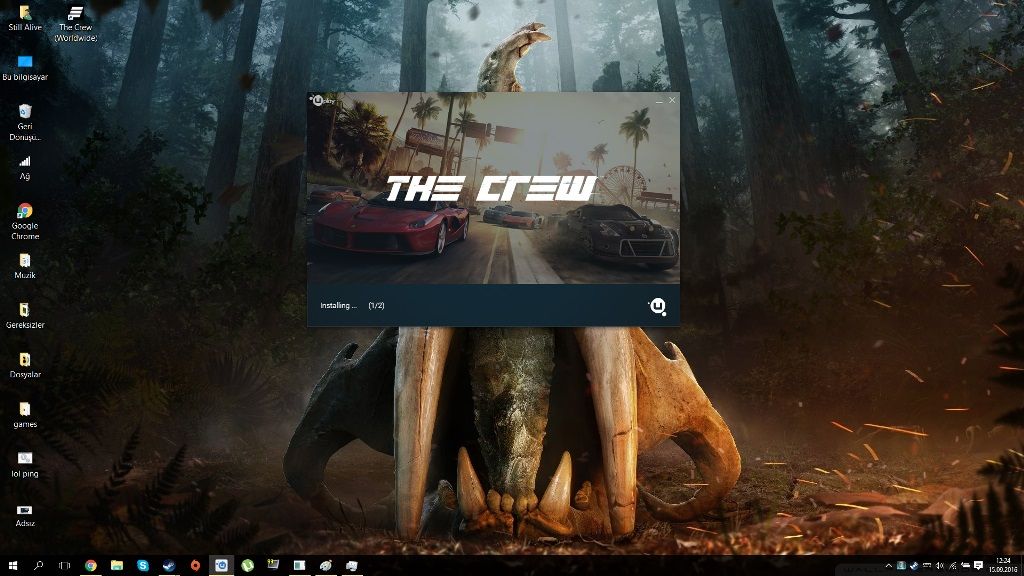Open Wi-Fi network tray icon
Viewport: 1024px width, 576px height.
(x=953, y=566)
